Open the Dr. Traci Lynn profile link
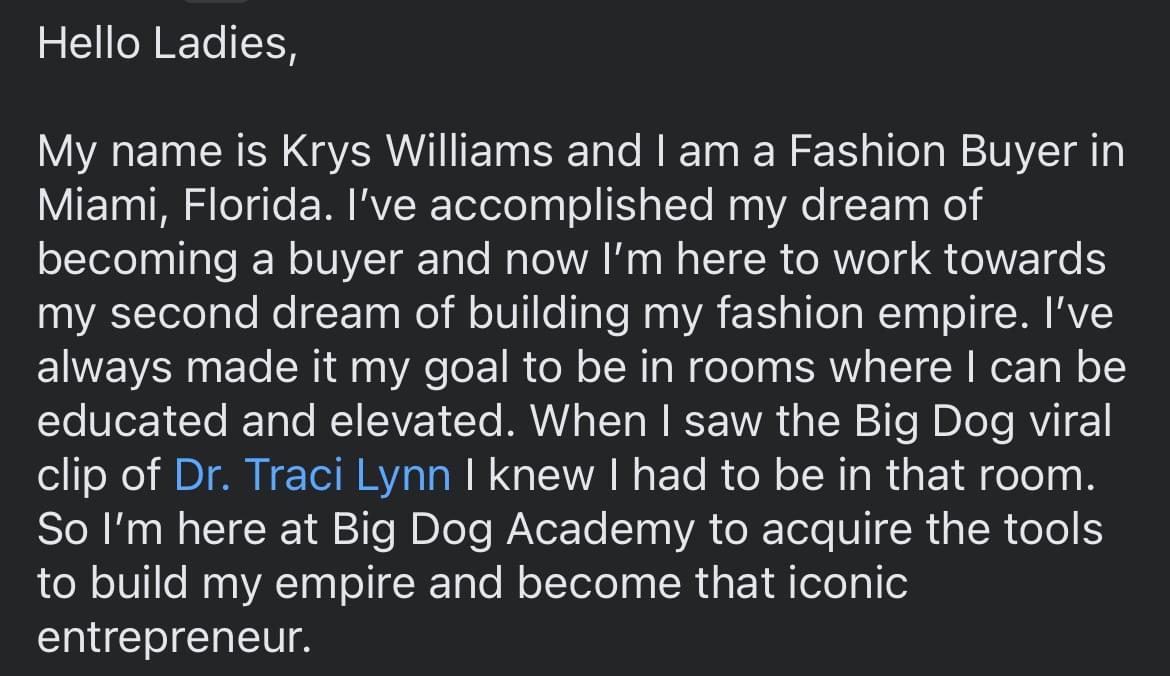 [x=312, y=475]
